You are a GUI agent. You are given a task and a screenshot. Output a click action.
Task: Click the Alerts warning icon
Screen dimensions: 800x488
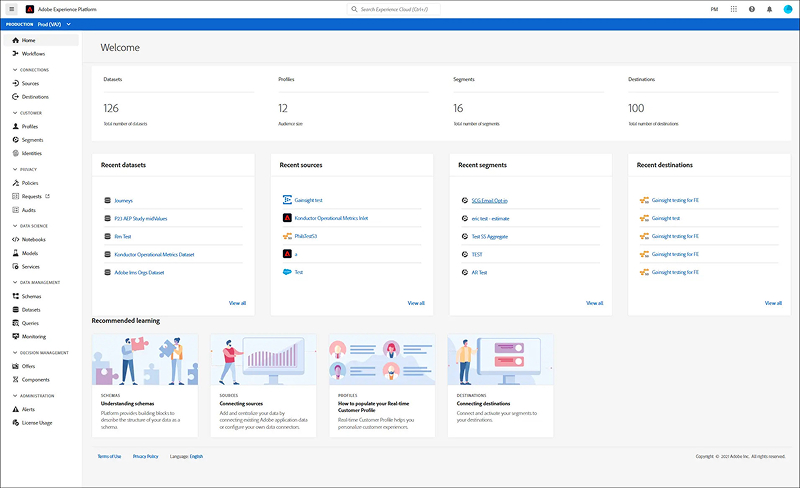tap(15, 409)
